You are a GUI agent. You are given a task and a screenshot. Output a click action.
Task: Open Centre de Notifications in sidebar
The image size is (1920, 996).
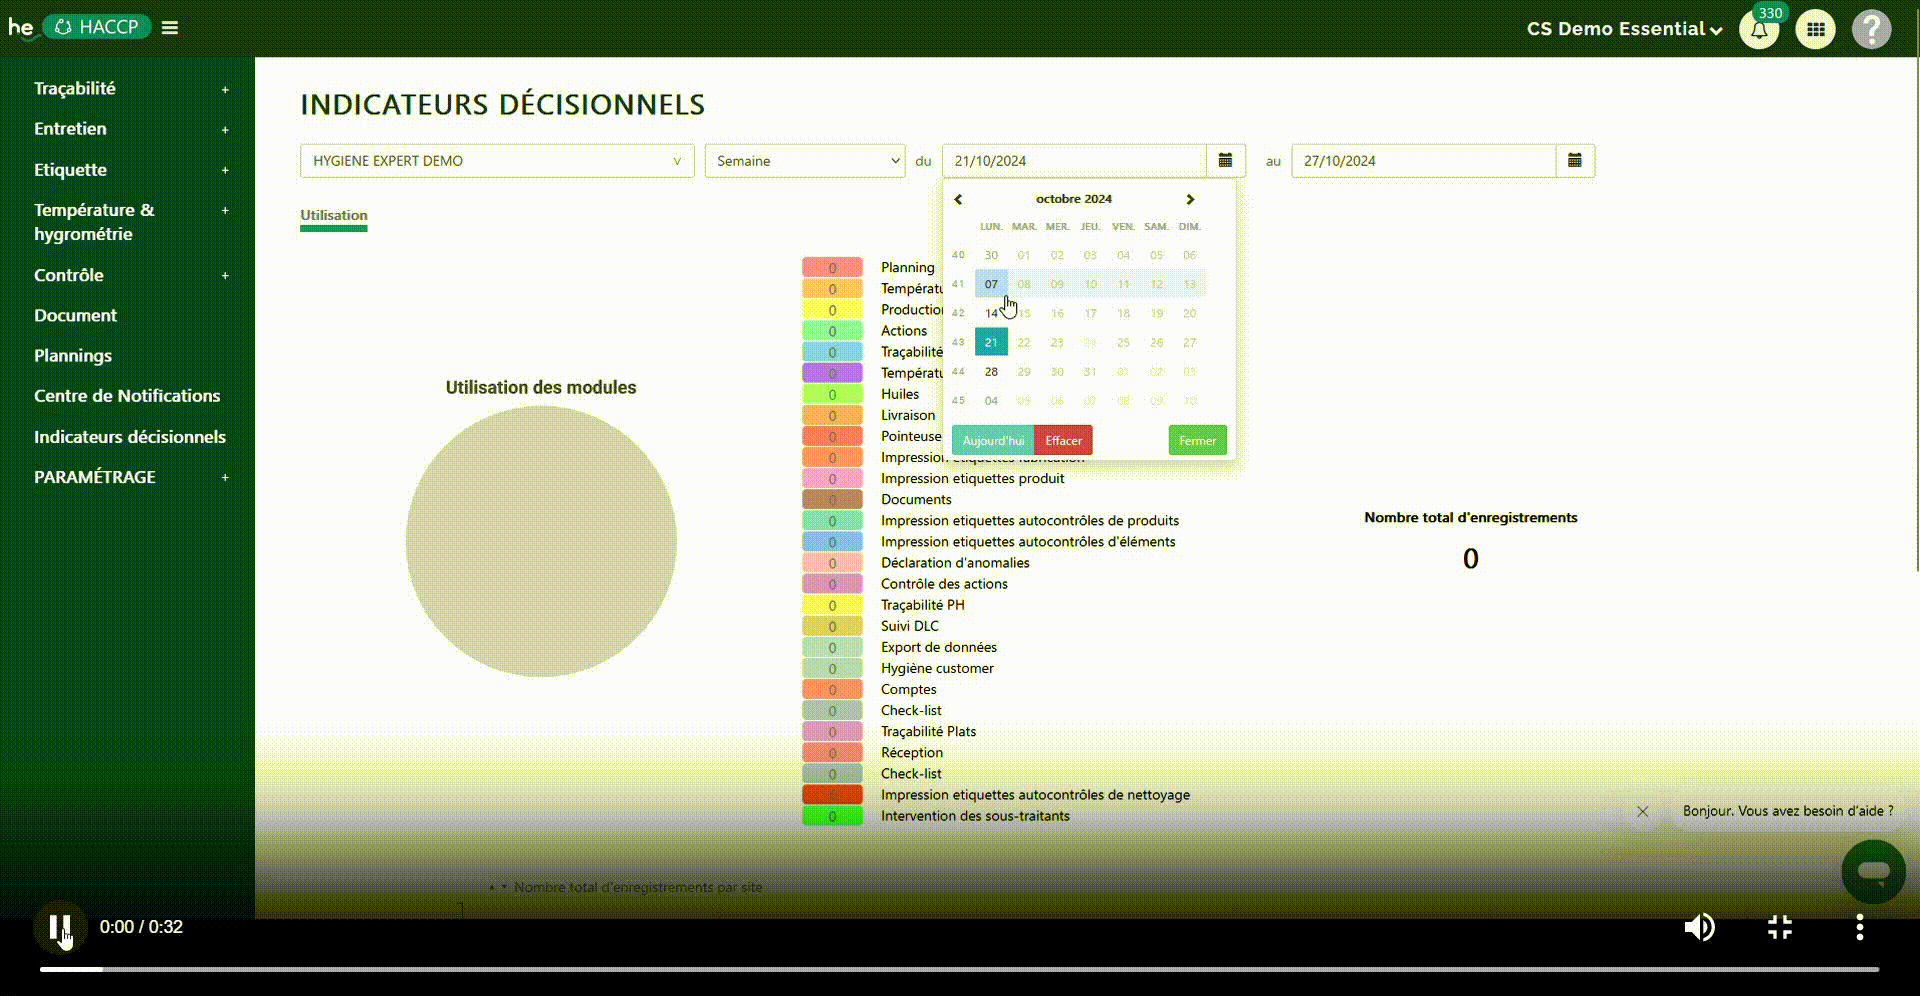pyautogui.click(x=127, y=396)
